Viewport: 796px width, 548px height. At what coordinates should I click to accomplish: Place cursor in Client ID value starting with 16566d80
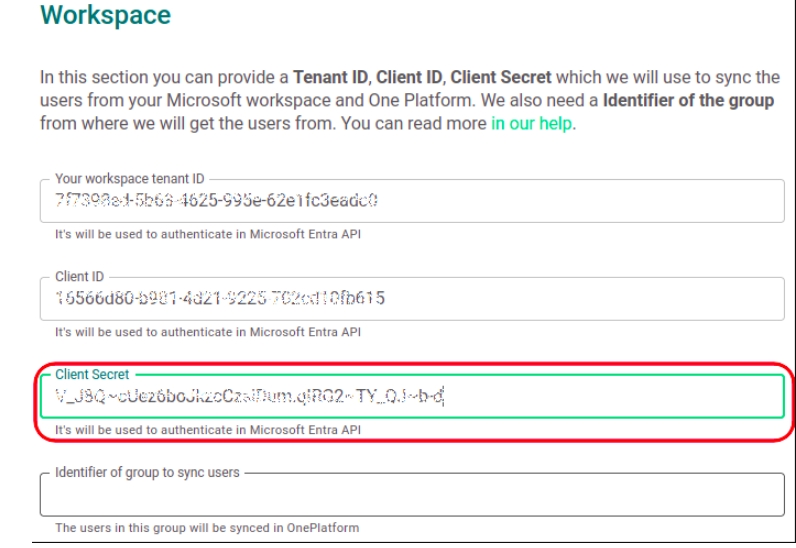(220, 299)
